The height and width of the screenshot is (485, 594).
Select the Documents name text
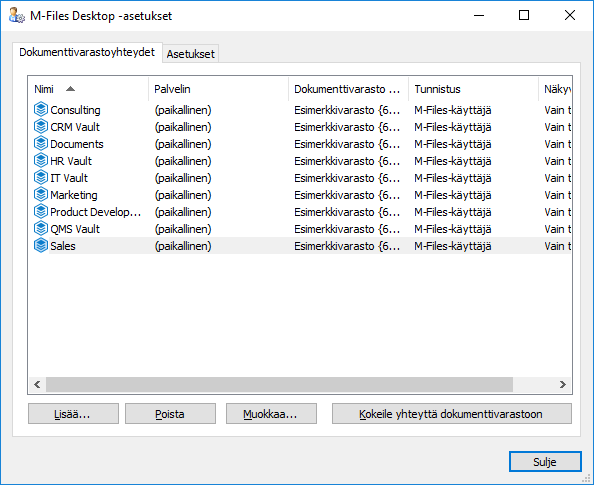(77, 144)
